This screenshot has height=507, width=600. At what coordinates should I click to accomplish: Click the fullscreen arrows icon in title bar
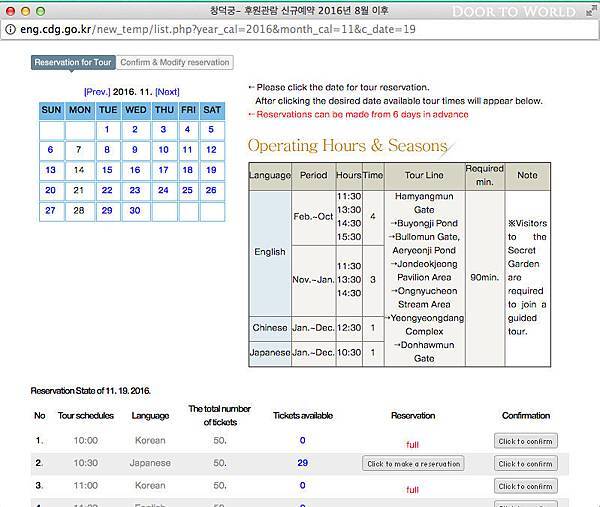pos(591,11)
